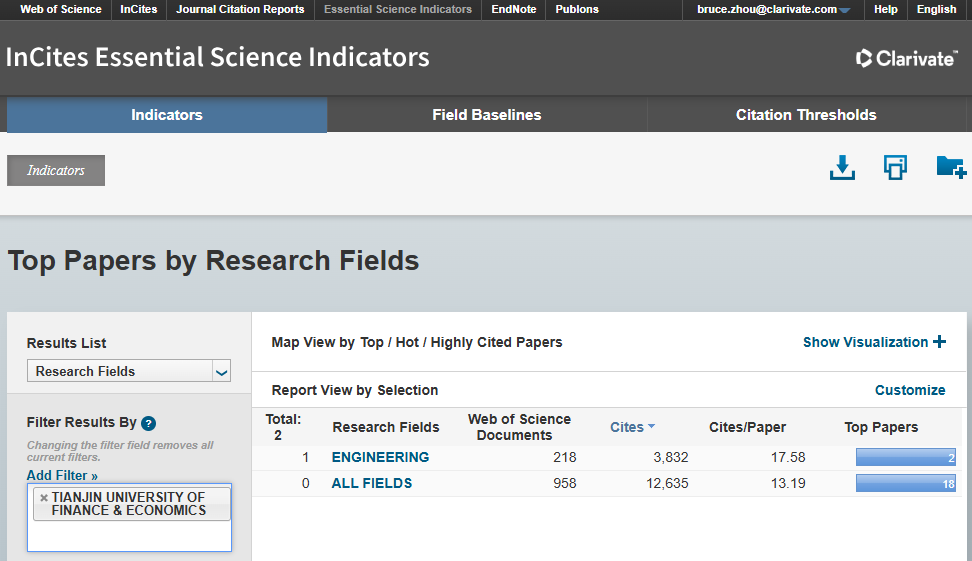The height and width of the screenshot is (561, 972).
Task: Switch to the Citation Thresholds tab
Action: point(805,115)
